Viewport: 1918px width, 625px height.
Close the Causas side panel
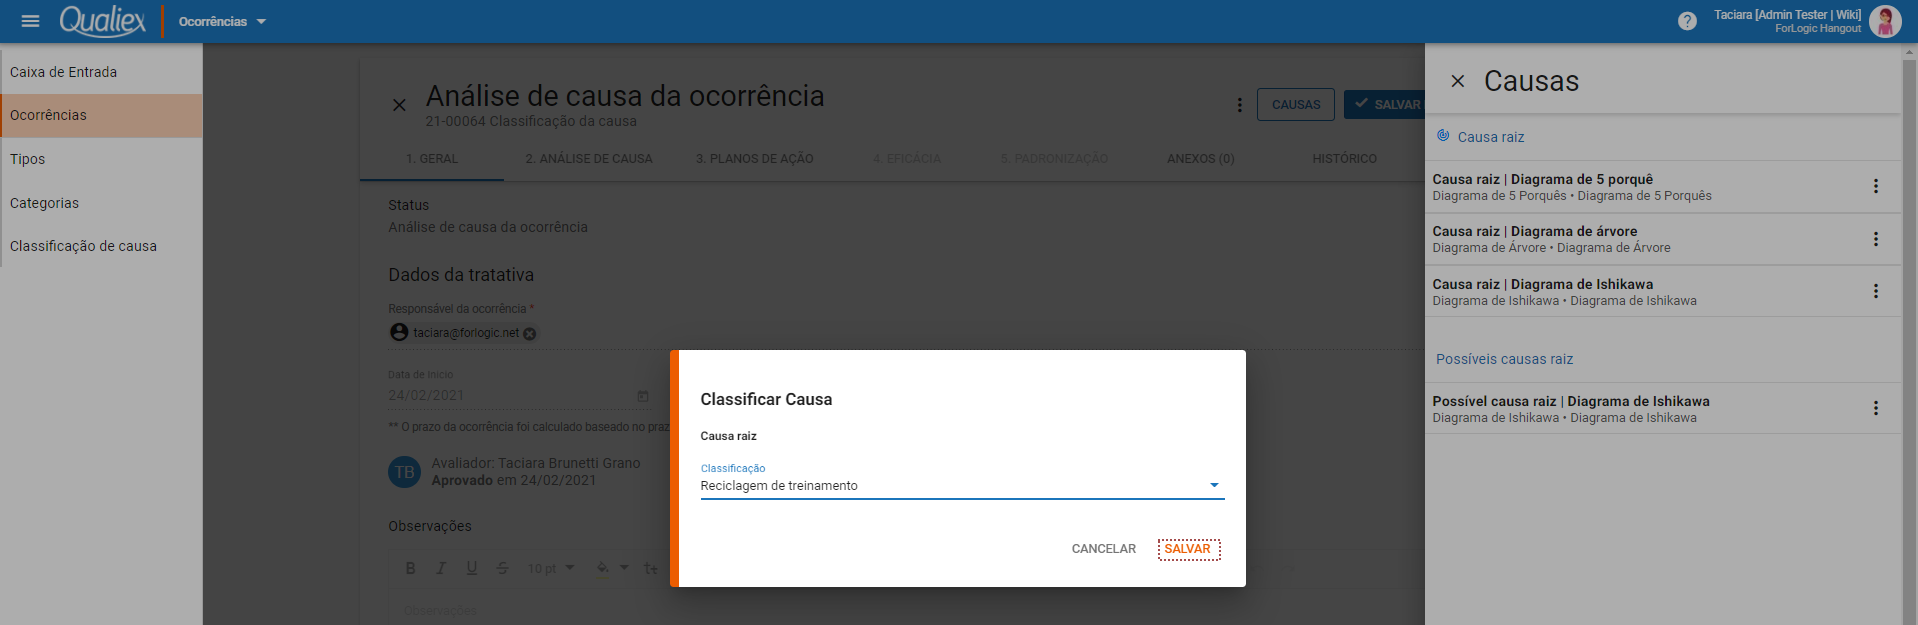point(1458,81)
